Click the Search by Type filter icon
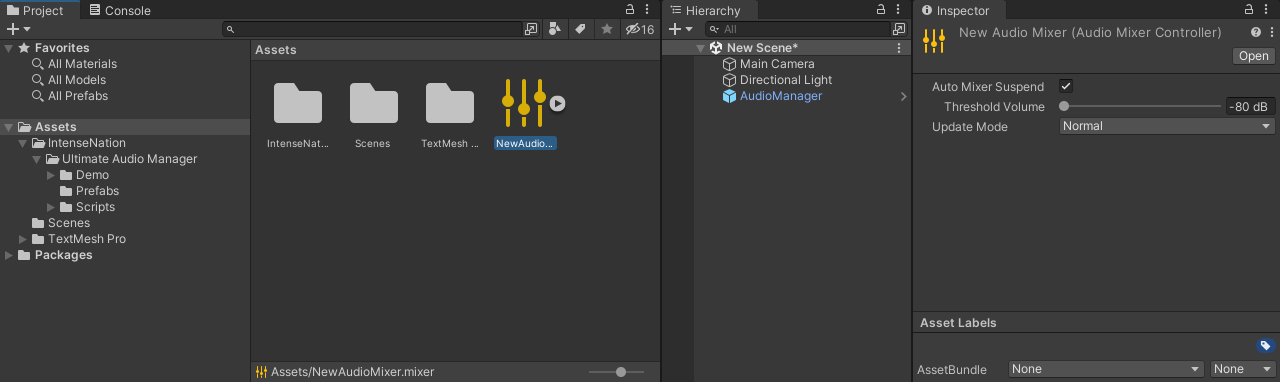1280x382 pixels. point(556,29)
